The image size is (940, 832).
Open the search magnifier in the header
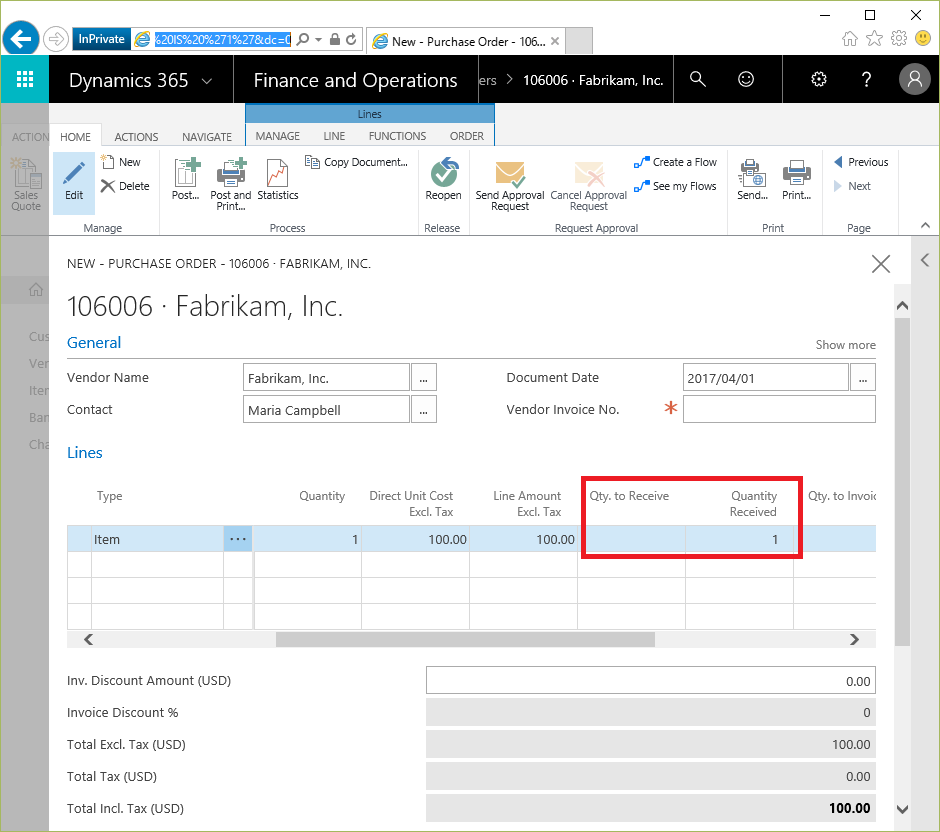click(697, 79)
